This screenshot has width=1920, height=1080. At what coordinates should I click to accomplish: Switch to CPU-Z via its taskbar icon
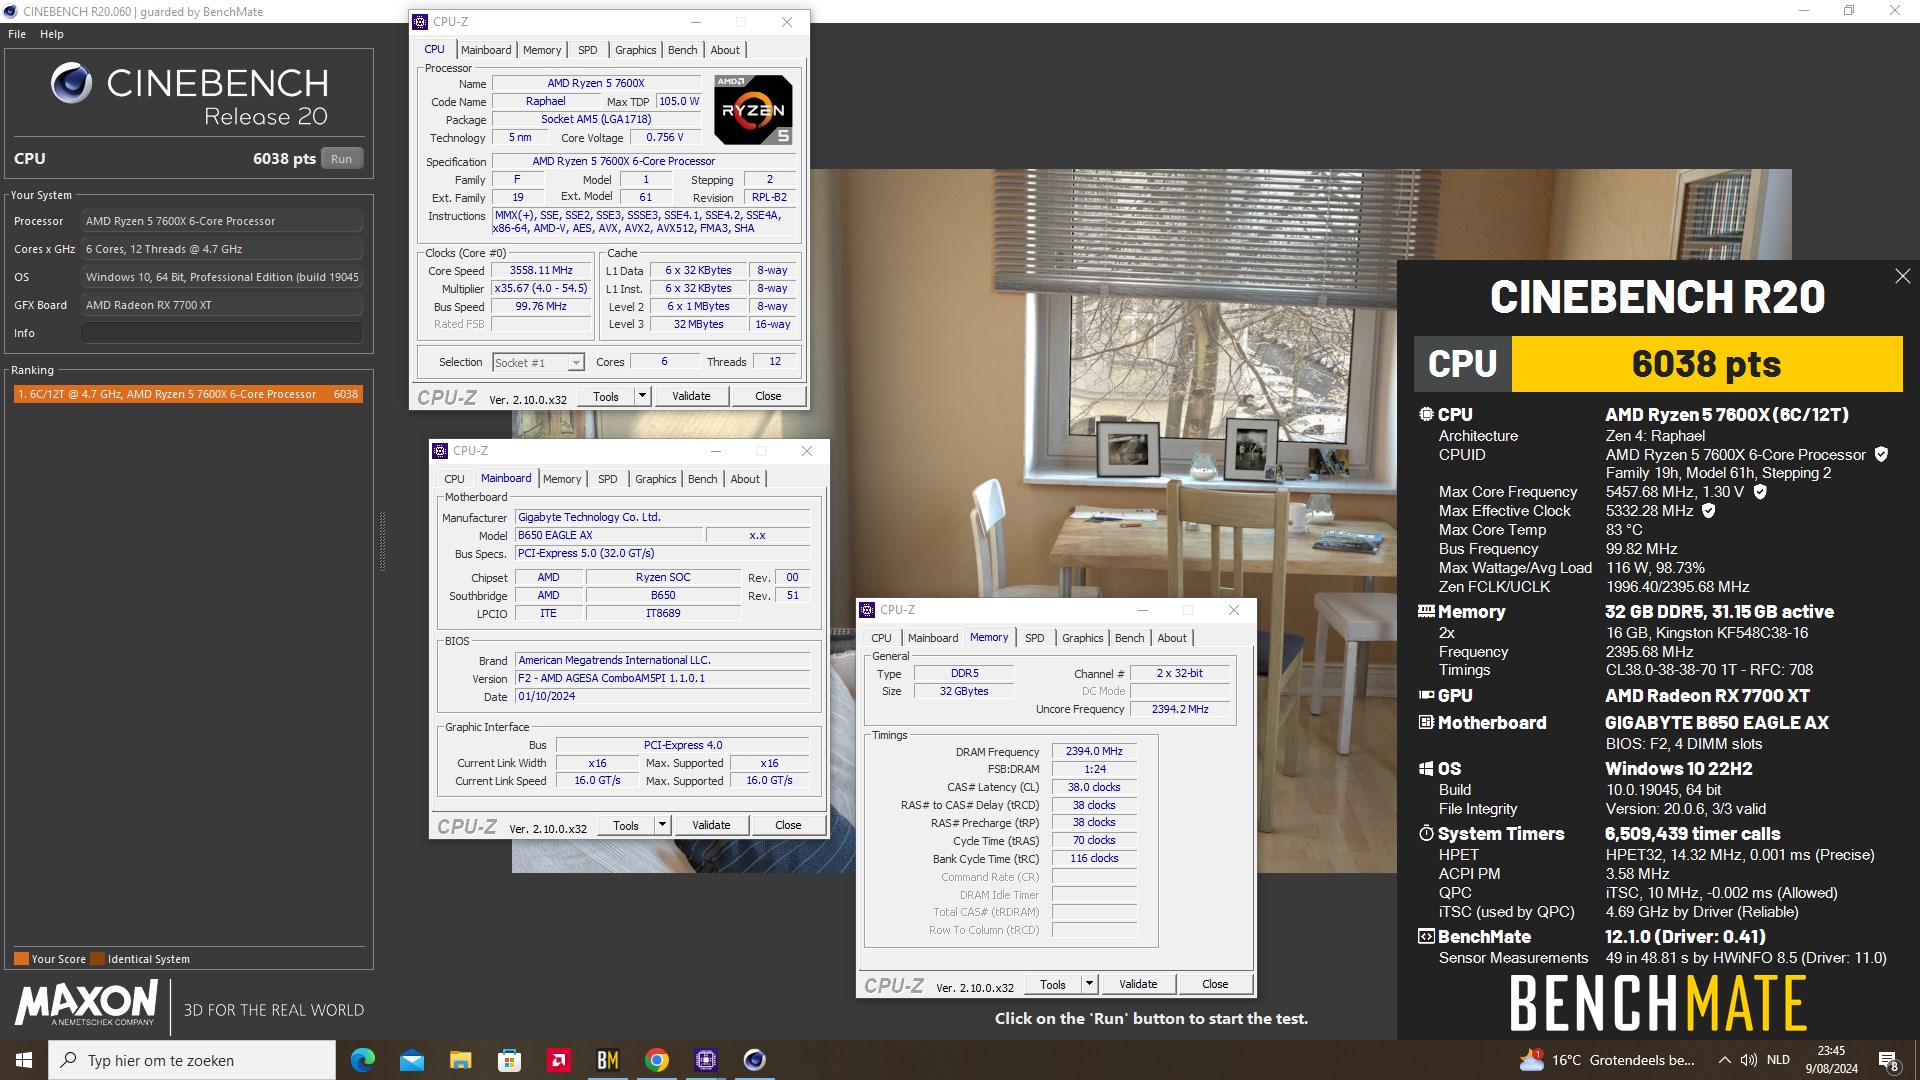tap(706, 1060)
